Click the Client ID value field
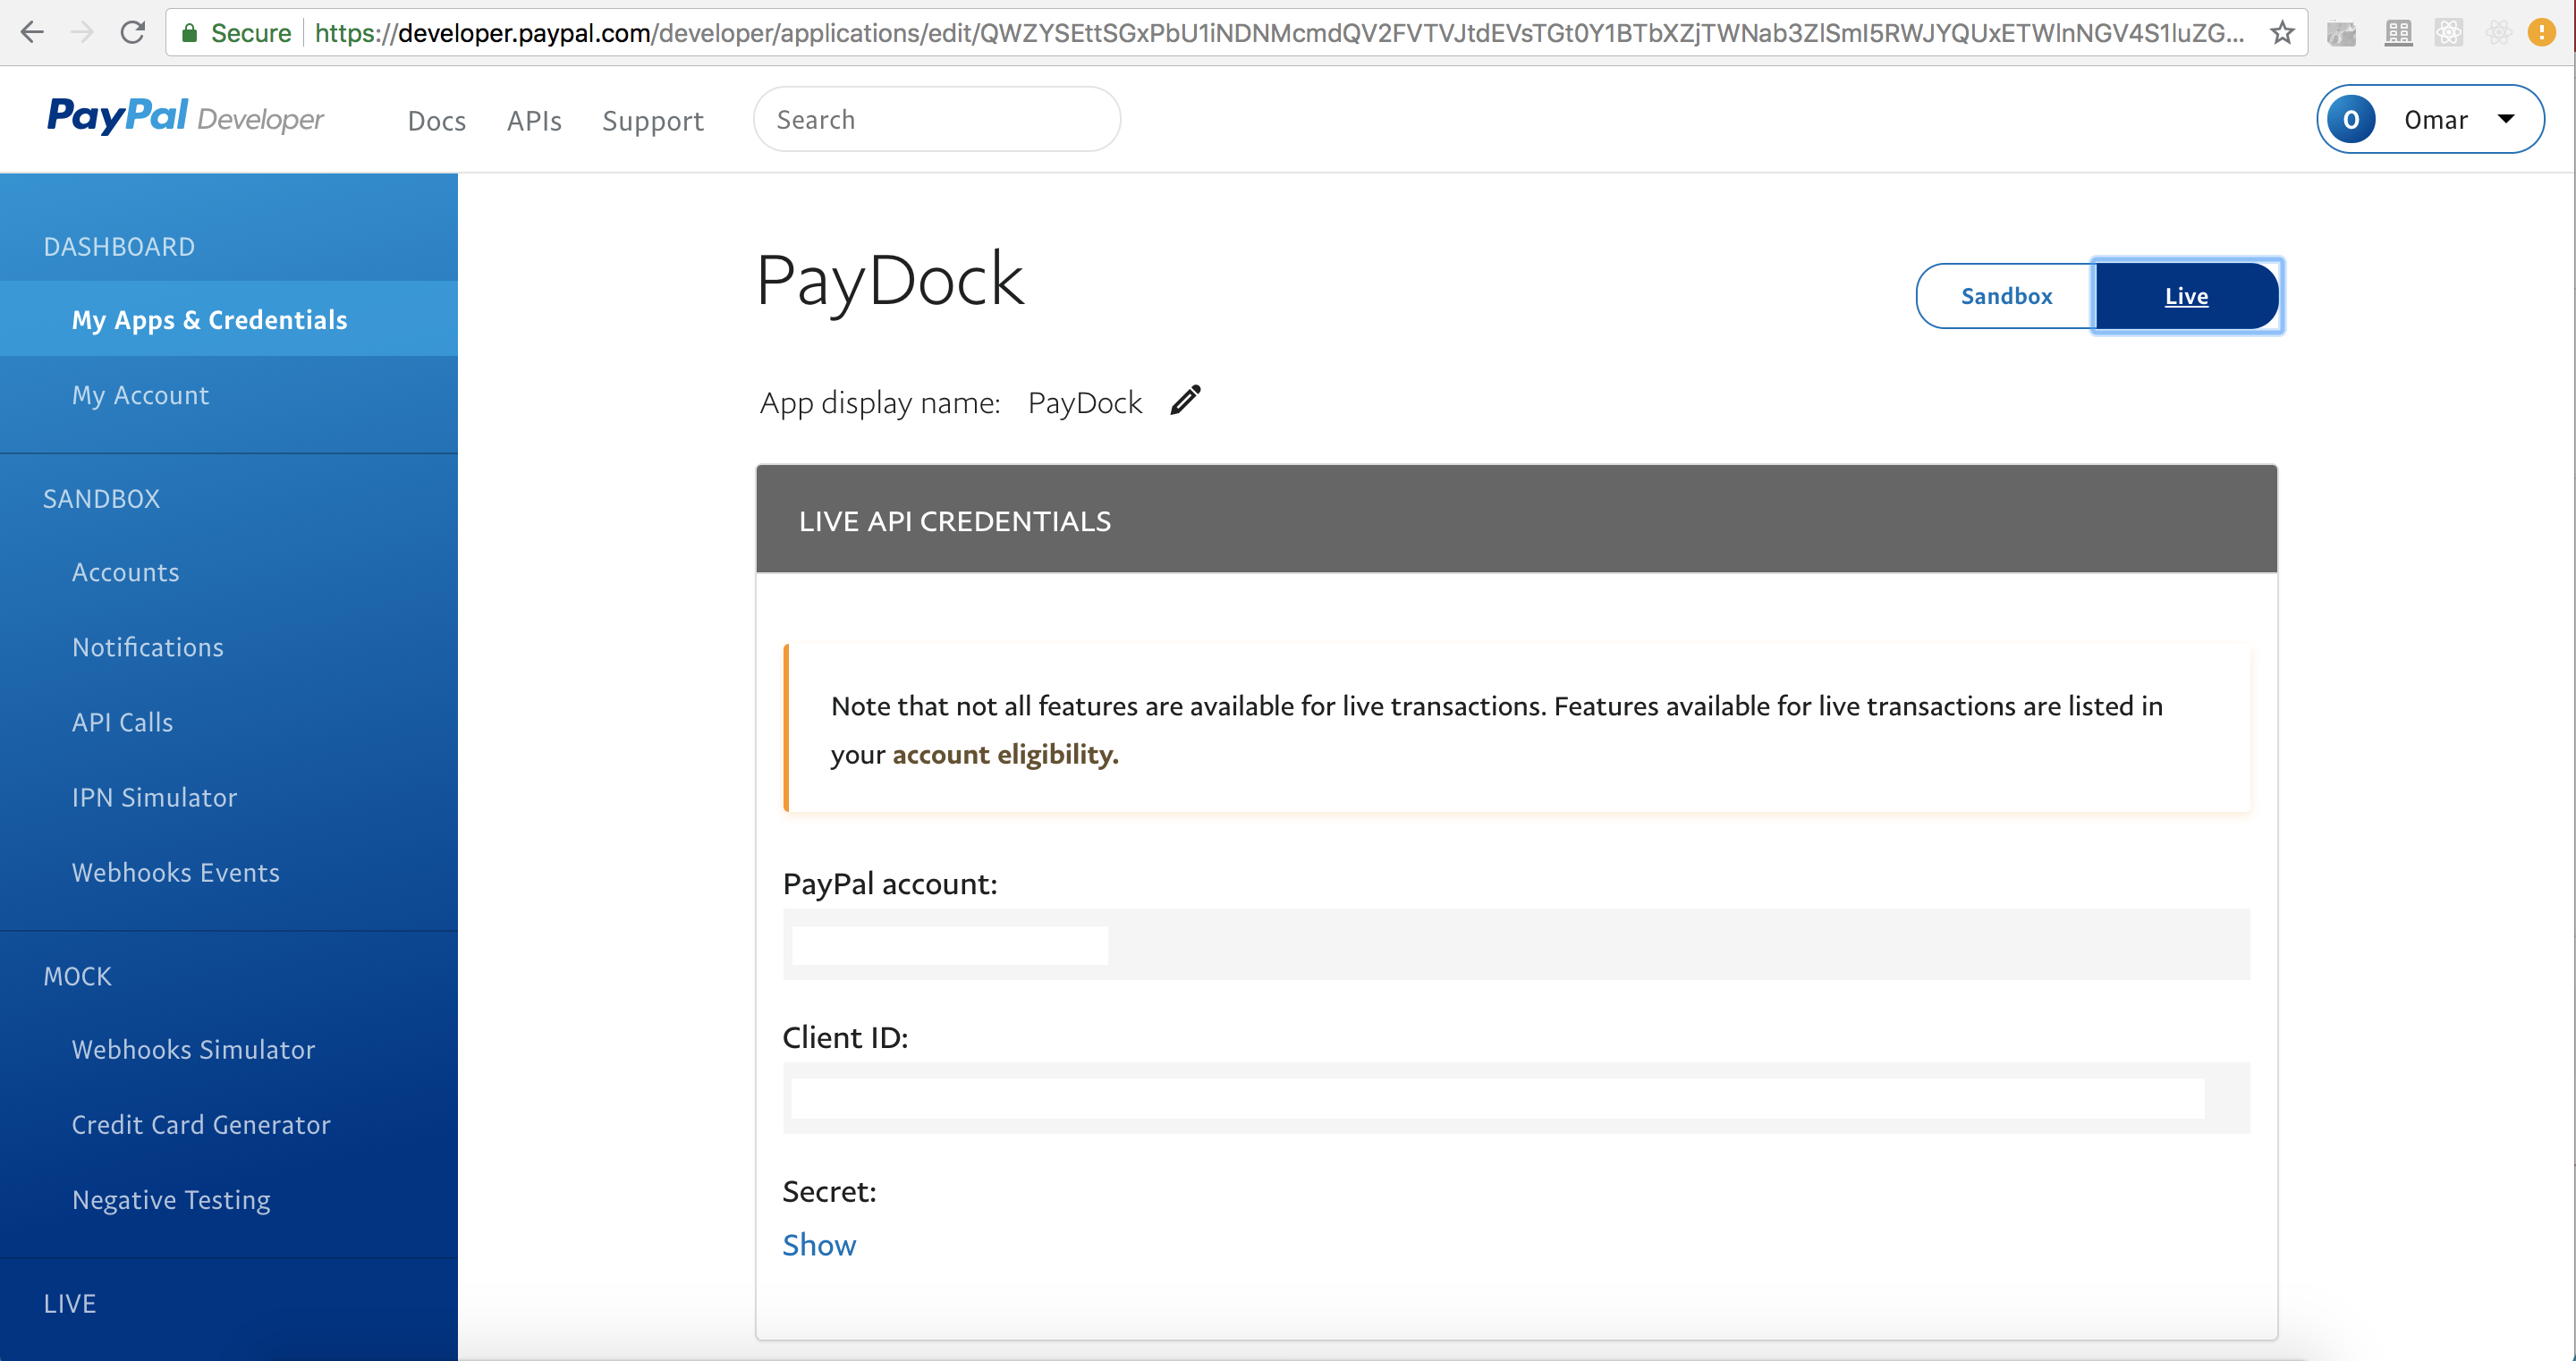 [1516, 1098]
